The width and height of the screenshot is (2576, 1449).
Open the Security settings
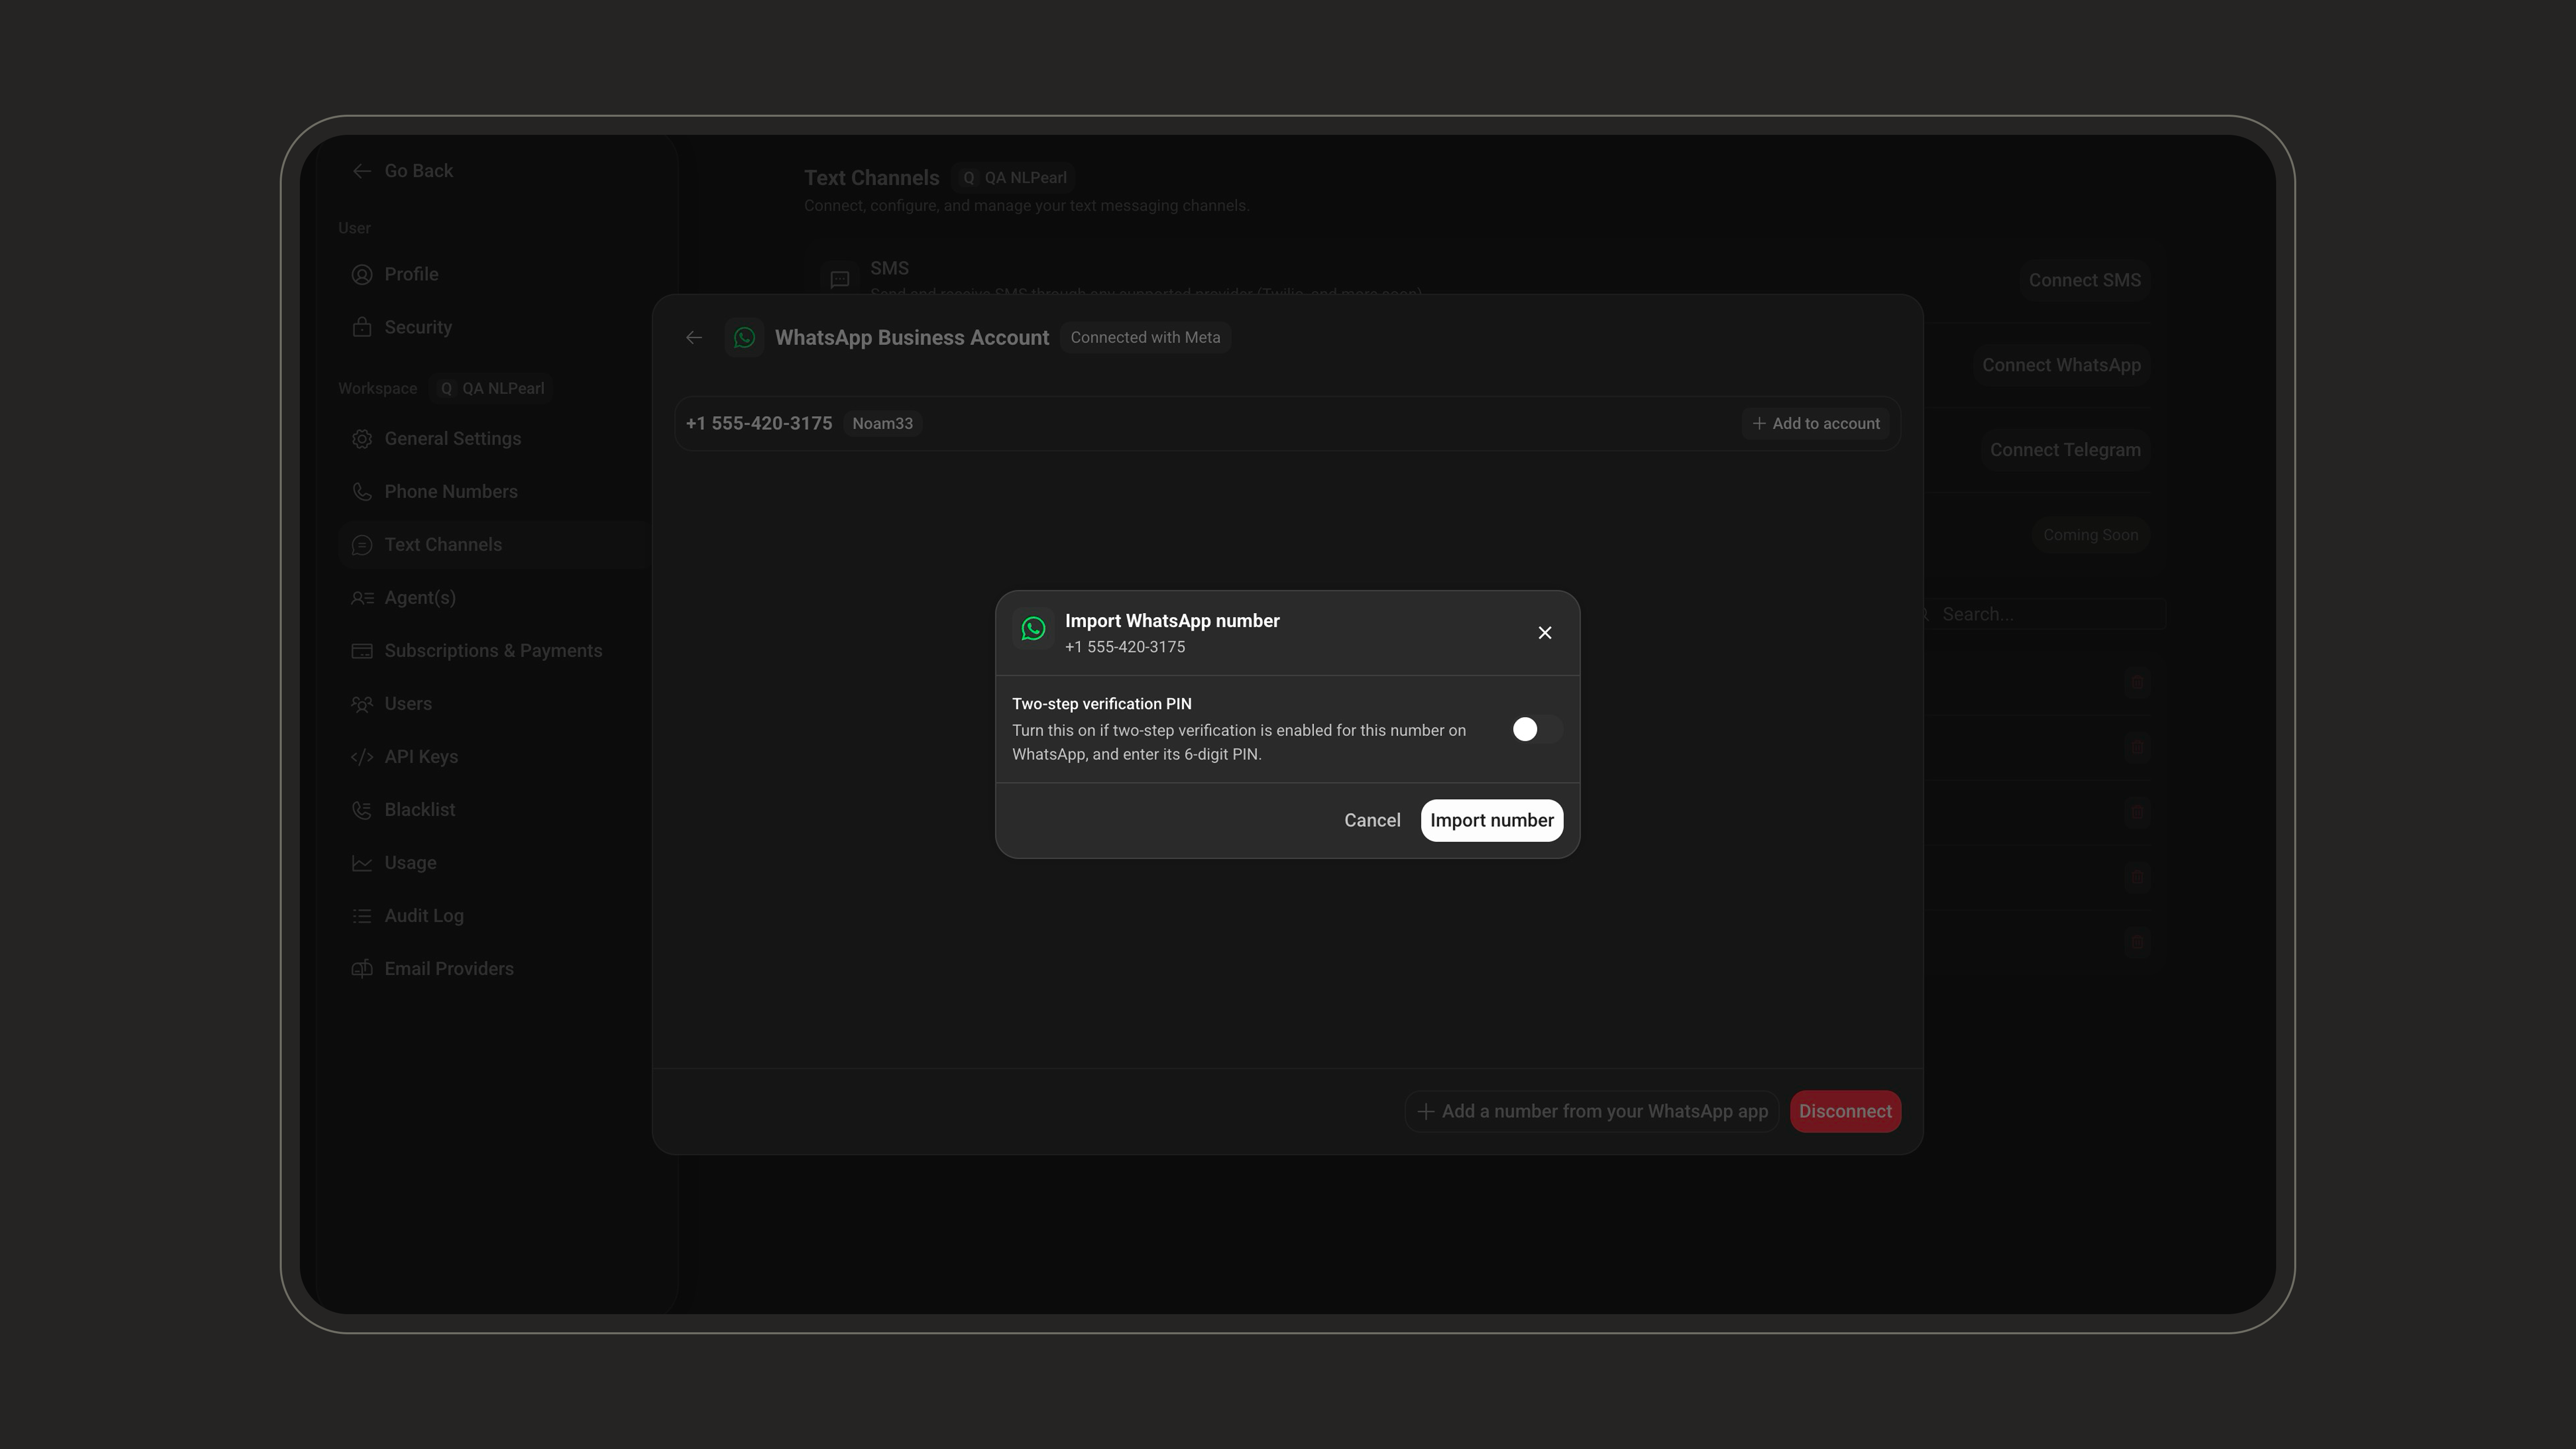418,327
